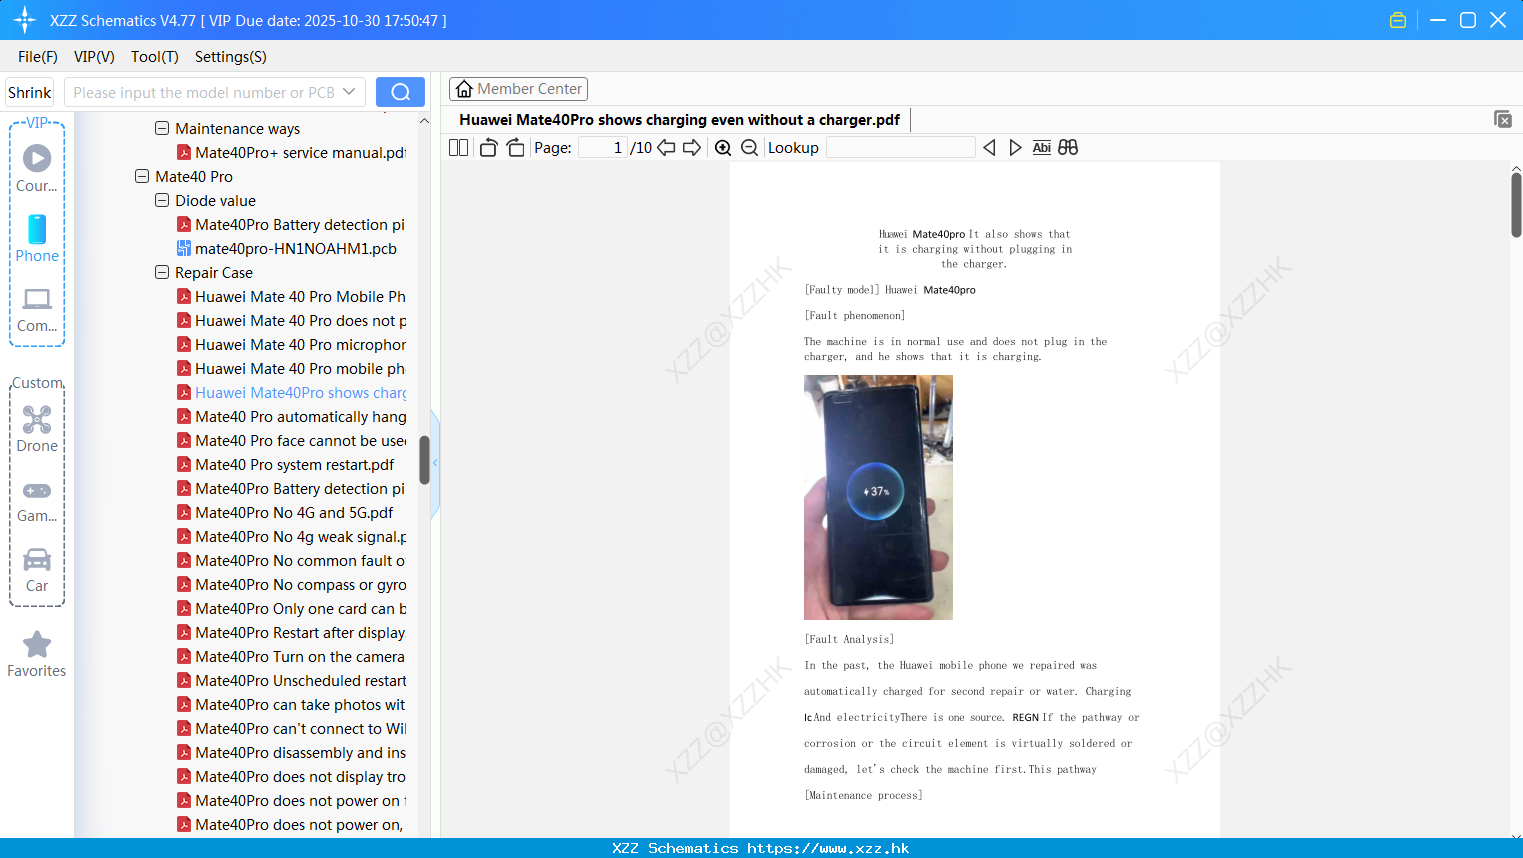Open Mate40Pro Restart after display case
1523x858 pixels.
[292, 632]
